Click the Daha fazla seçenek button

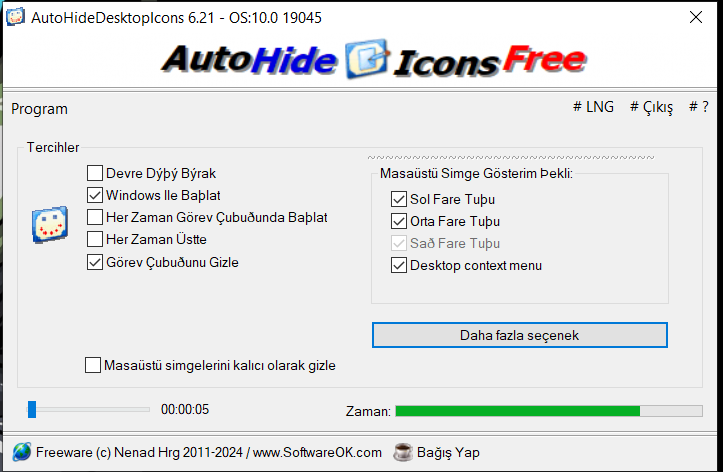[520, 335]
